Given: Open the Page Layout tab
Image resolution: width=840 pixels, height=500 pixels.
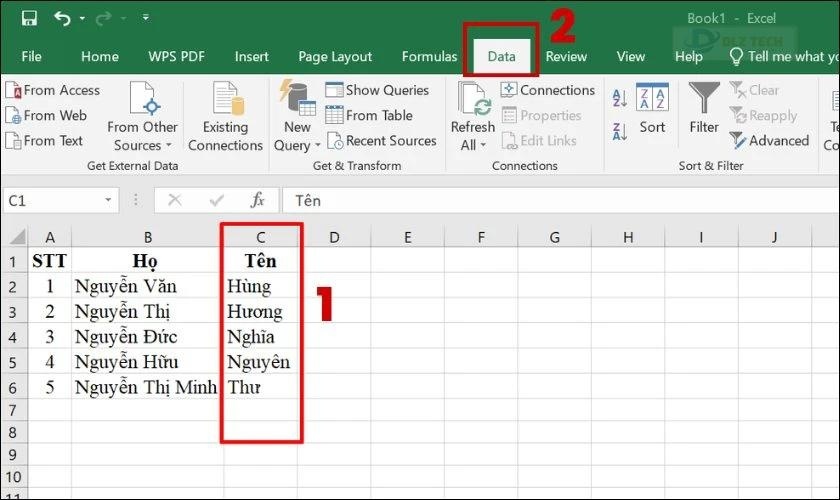Looking at the screenshot, I should [x=335, y=56].
